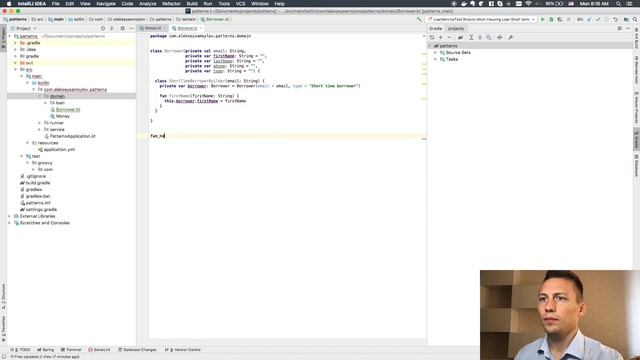640x360 pixels.
Task: Click VCS Revert arrow icon
Action: (x=615, y=19)
